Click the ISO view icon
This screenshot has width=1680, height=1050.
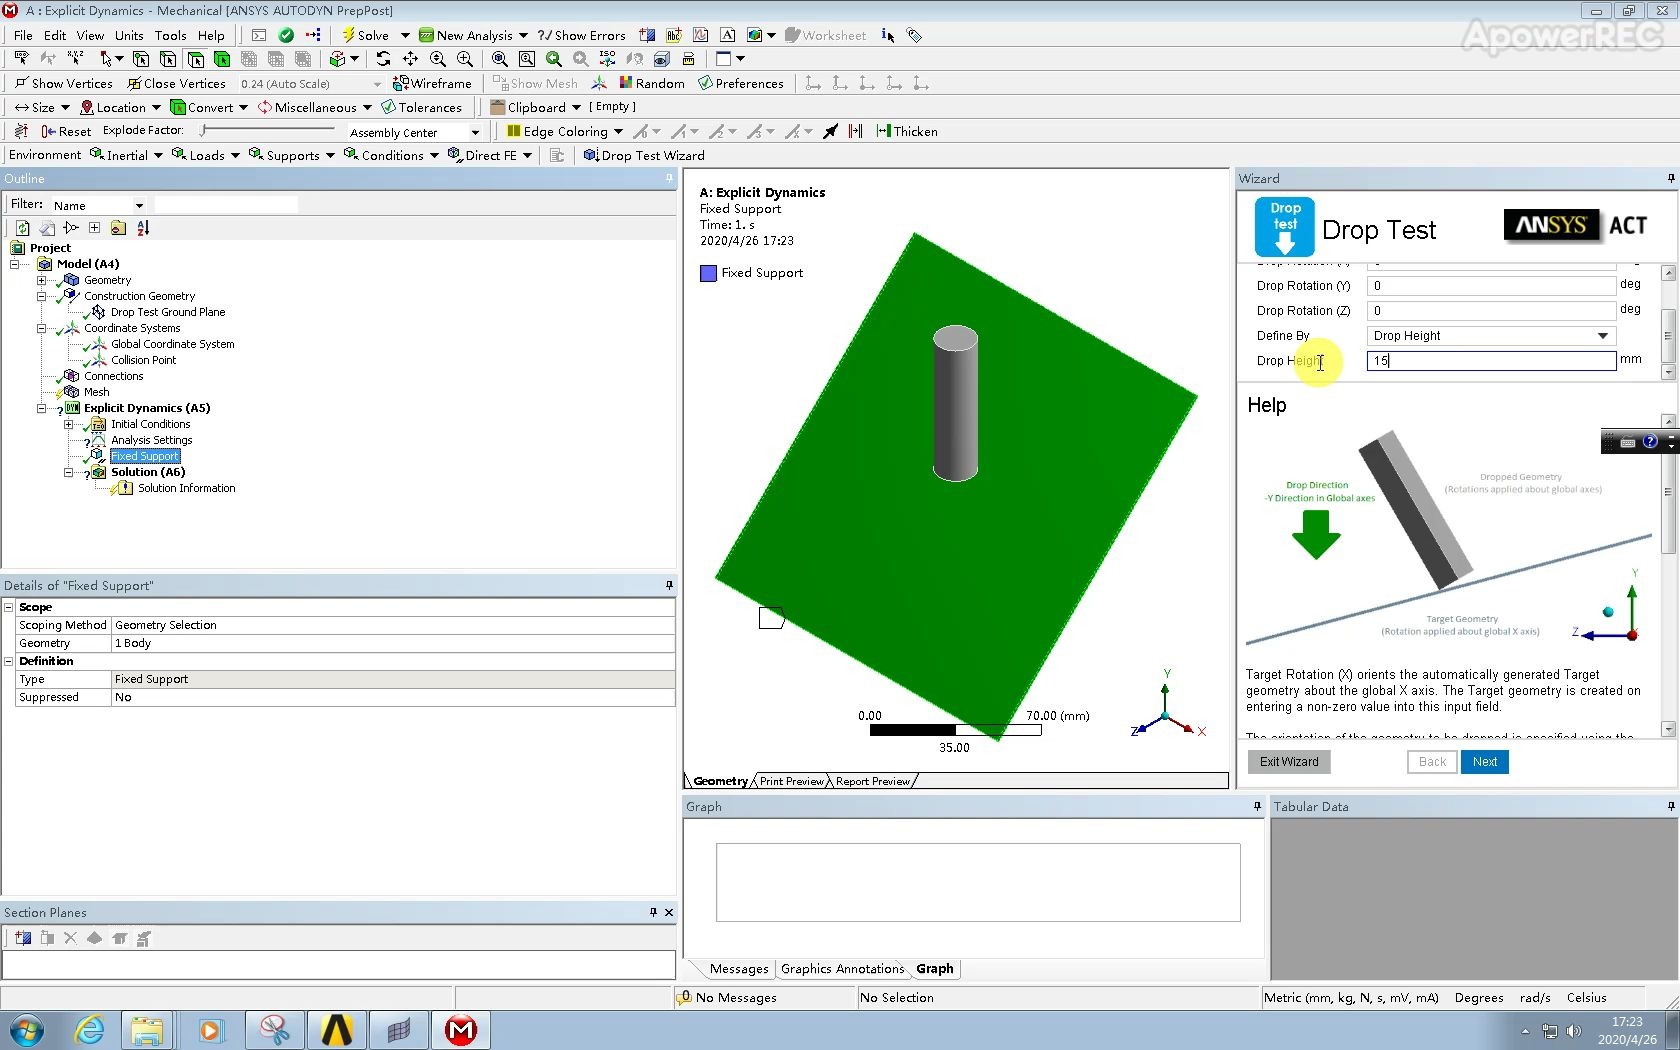click(607, 59)
